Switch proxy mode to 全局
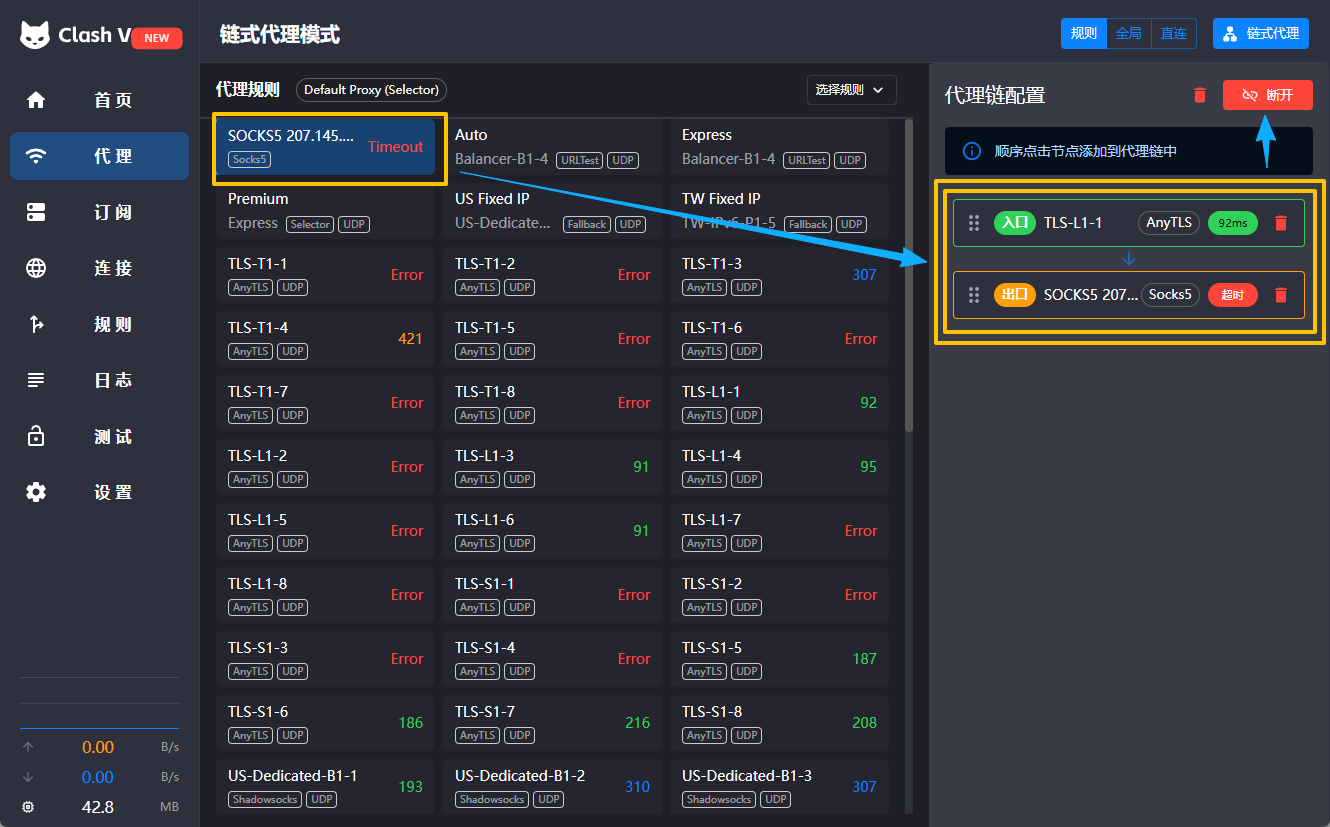Screen dimensions: 1330x827 (x=1129, y=33)
